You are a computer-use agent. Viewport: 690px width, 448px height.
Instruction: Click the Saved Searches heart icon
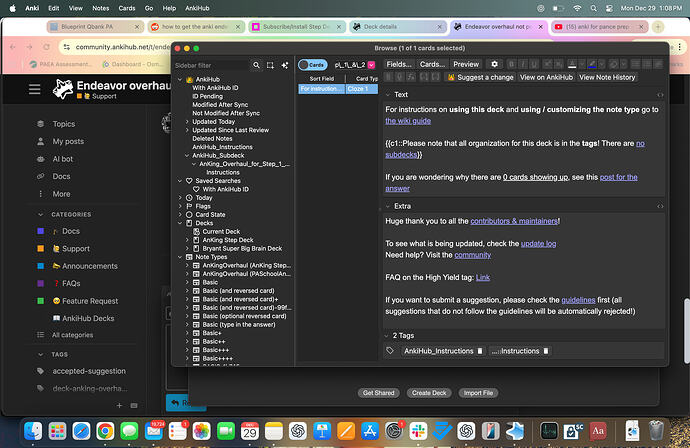click(189, 181)
